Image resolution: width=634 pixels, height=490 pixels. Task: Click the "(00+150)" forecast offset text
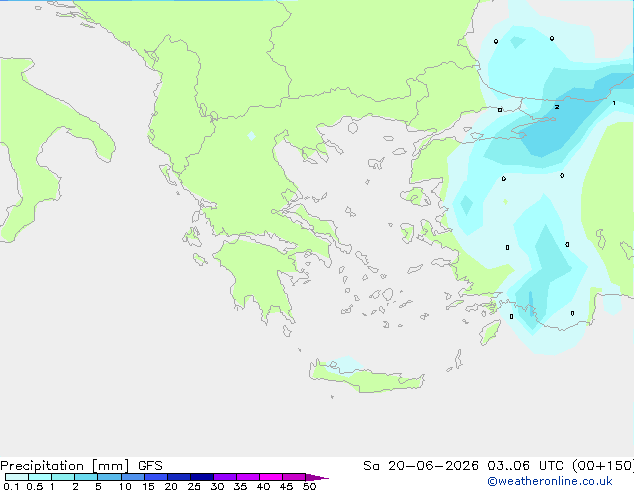click(603, 466)
